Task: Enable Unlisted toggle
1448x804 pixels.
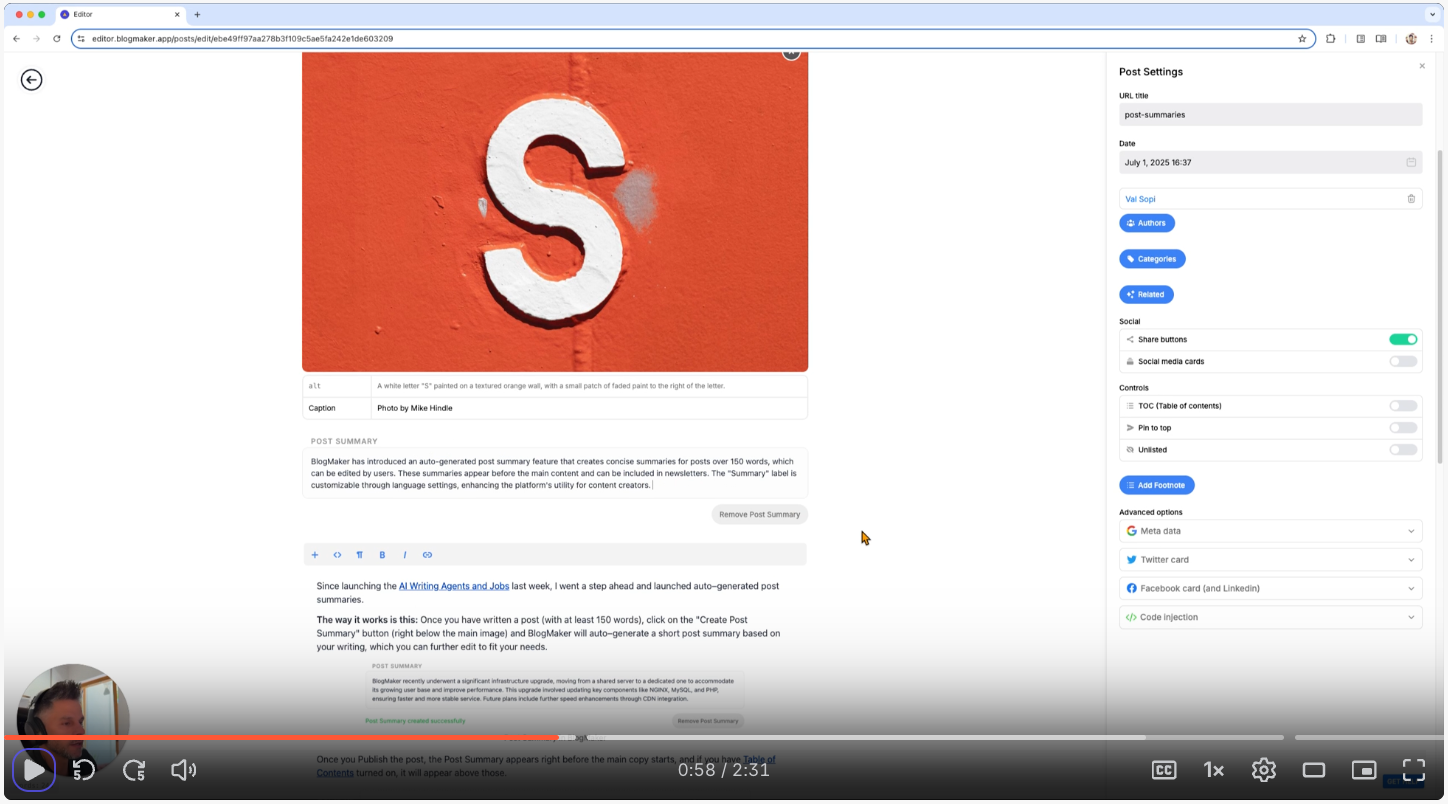Action: pyautogui.click(x=1403, y=450)
